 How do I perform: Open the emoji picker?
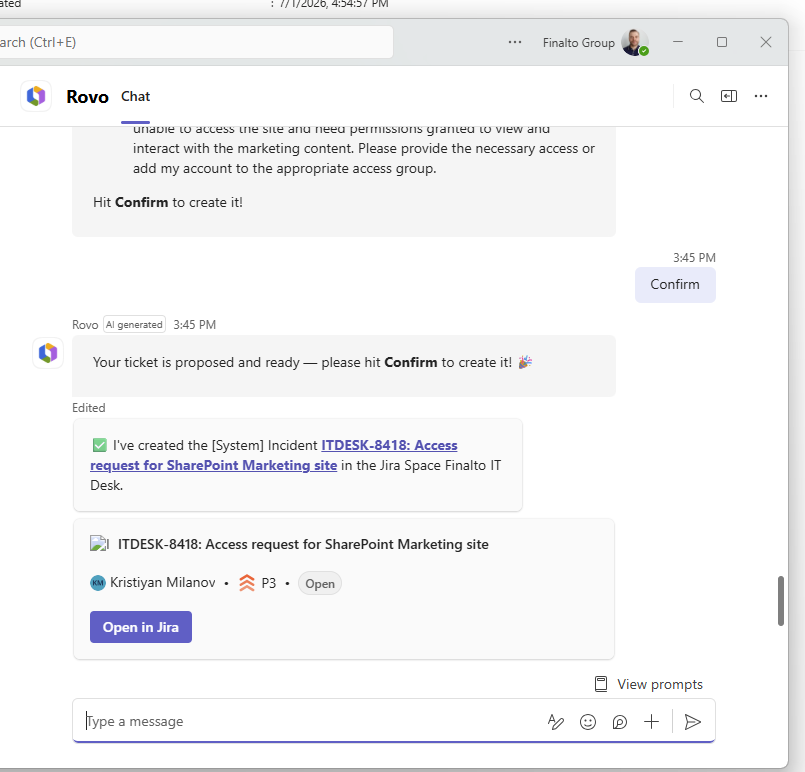pos(588,722)
